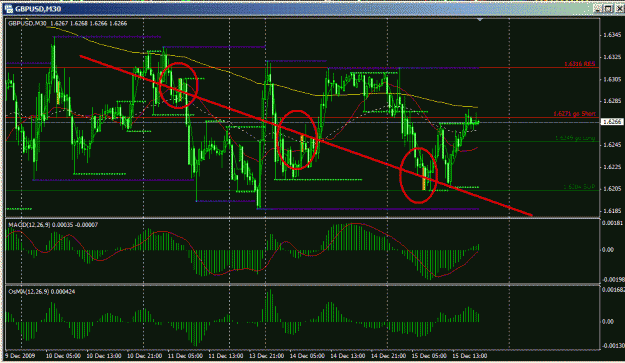Click price axis value 1.6285
625x363 pixels.
tap(612, 101)
